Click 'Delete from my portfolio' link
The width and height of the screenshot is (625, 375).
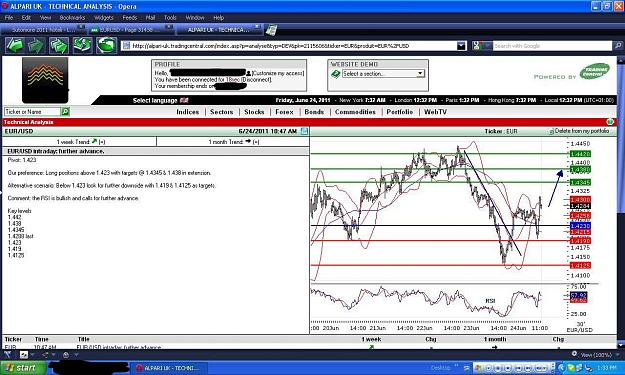pyautogui.click(x=582, y=131)
